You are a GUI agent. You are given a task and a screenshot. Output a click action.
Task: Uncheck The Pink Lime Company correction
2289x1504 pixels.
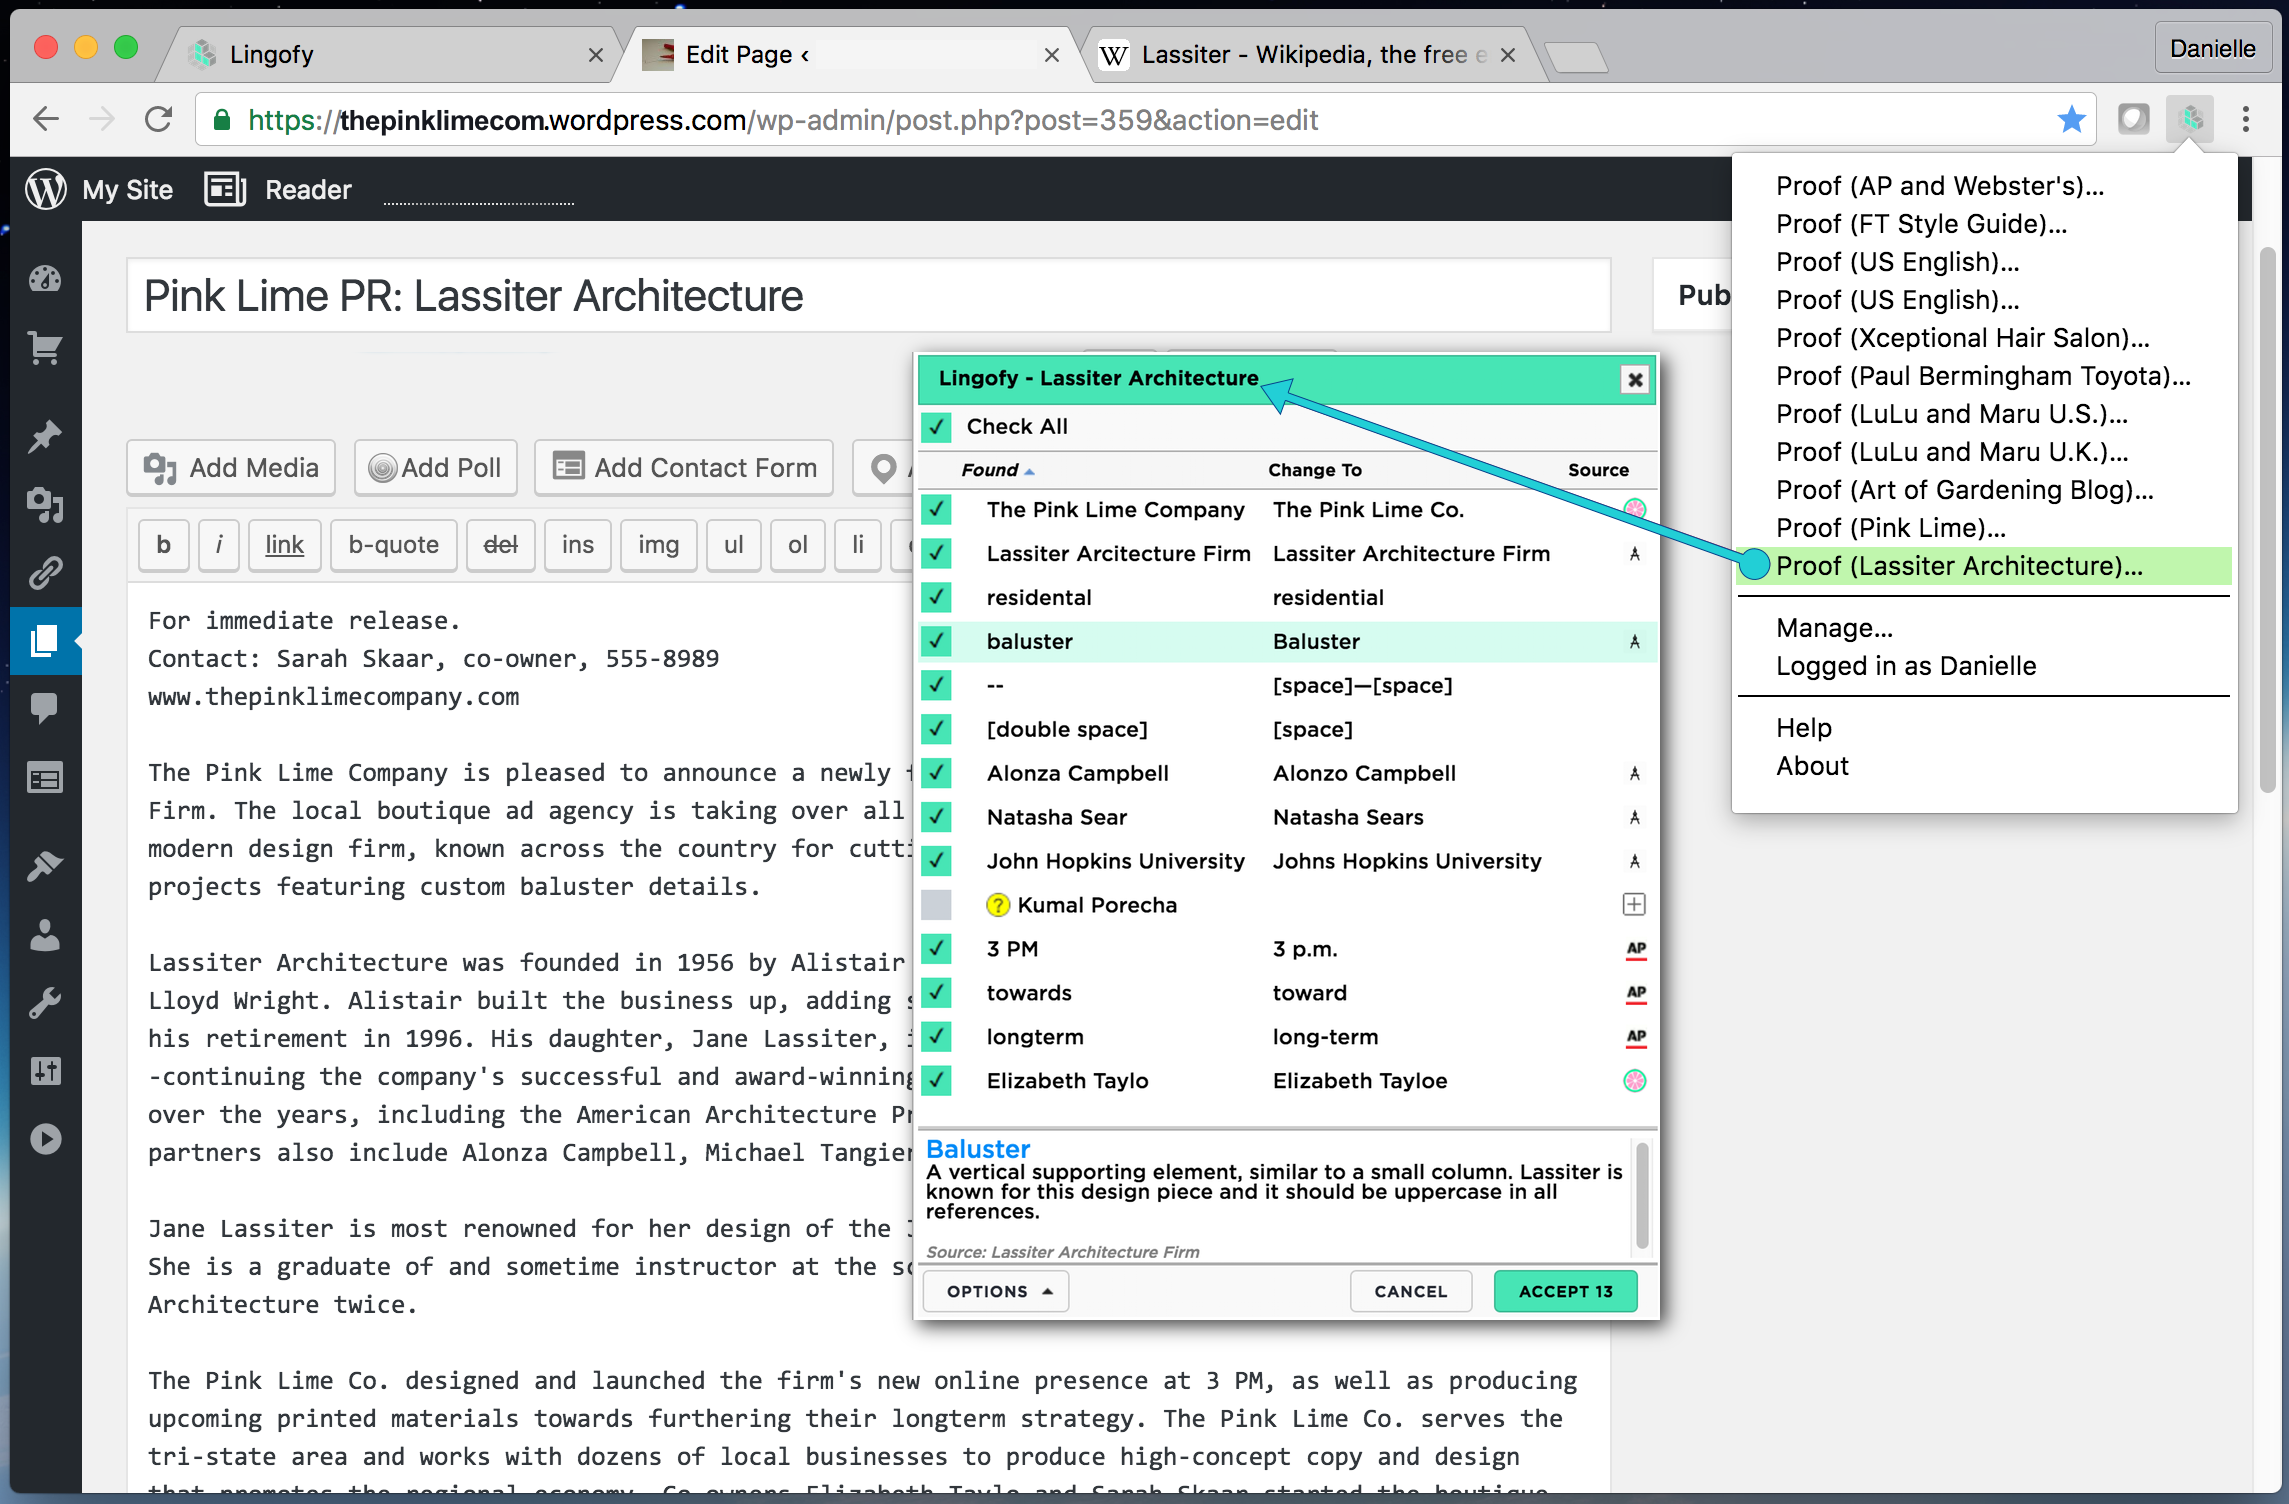pos(937,510)
